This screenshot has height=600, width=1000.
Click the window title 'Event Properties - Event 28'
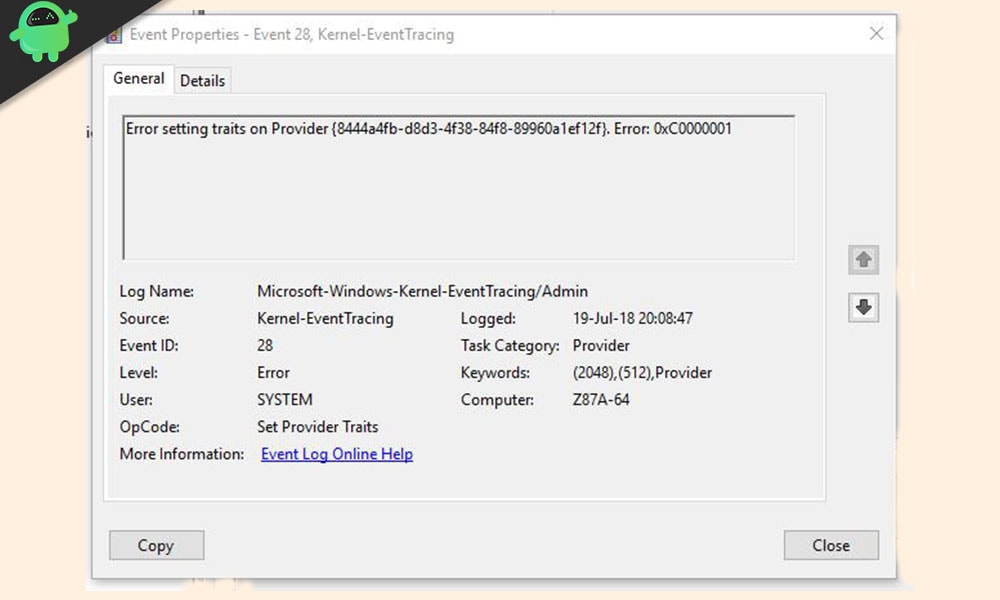point(220,34)
